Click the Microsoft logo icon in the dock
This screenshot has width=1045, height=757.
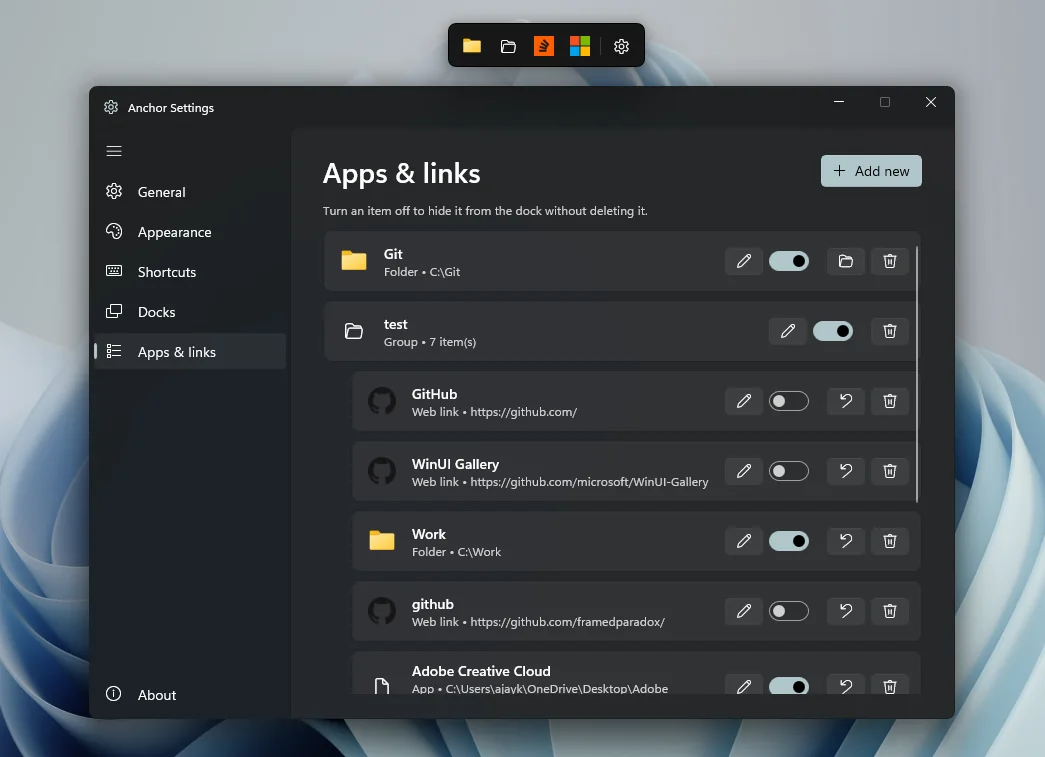[580, 46]
